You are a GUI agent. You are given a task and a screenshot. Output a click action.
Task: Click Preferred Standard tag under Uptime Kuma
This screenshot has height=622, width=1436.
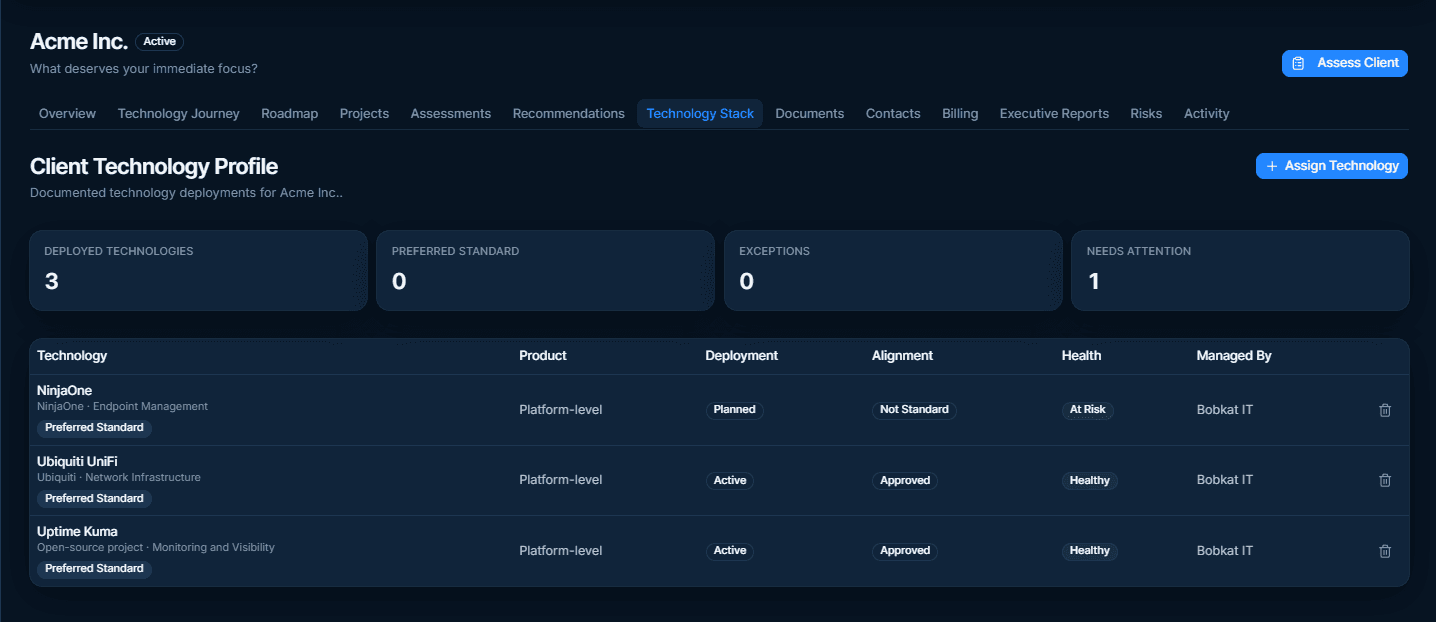tap(94, 568)
